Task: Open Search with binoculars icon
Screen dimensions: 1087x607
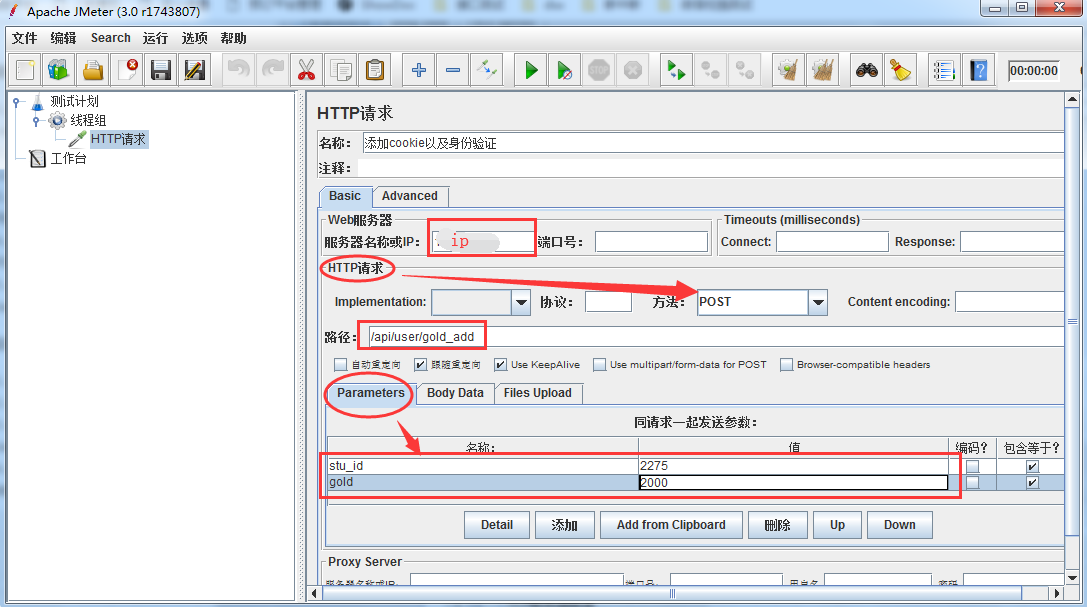Action: point(867,70)
